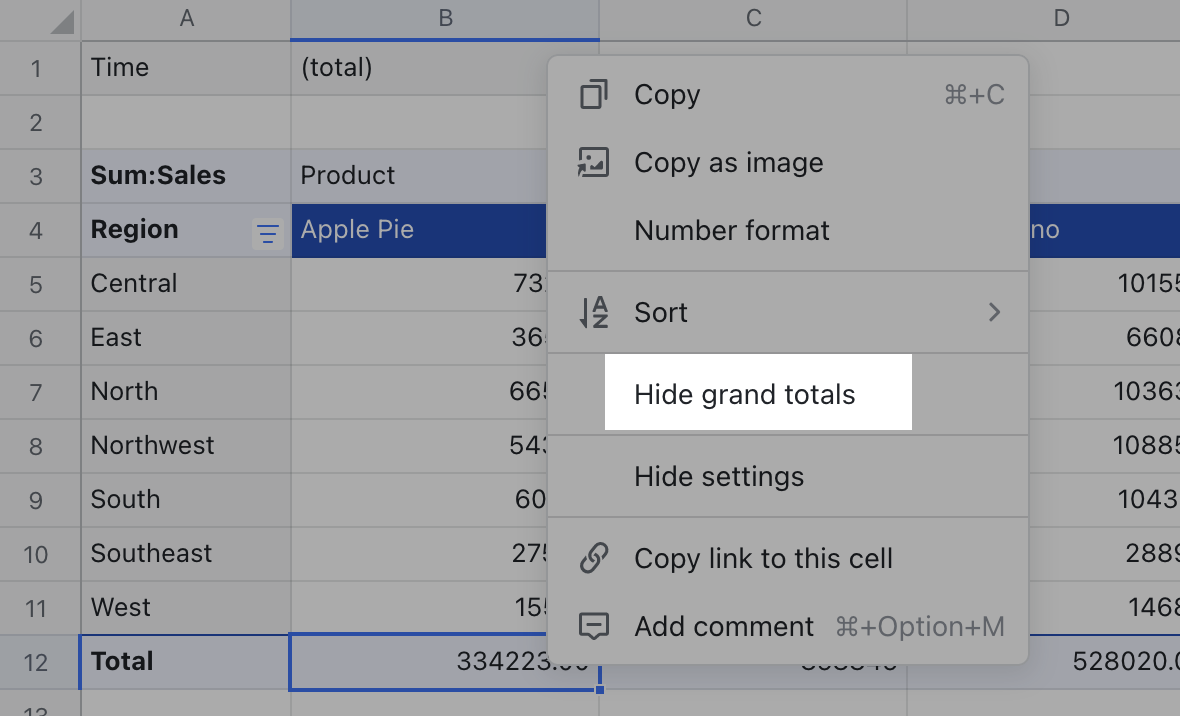
Task: Click the chain link icon
Action: click(594, 559)
